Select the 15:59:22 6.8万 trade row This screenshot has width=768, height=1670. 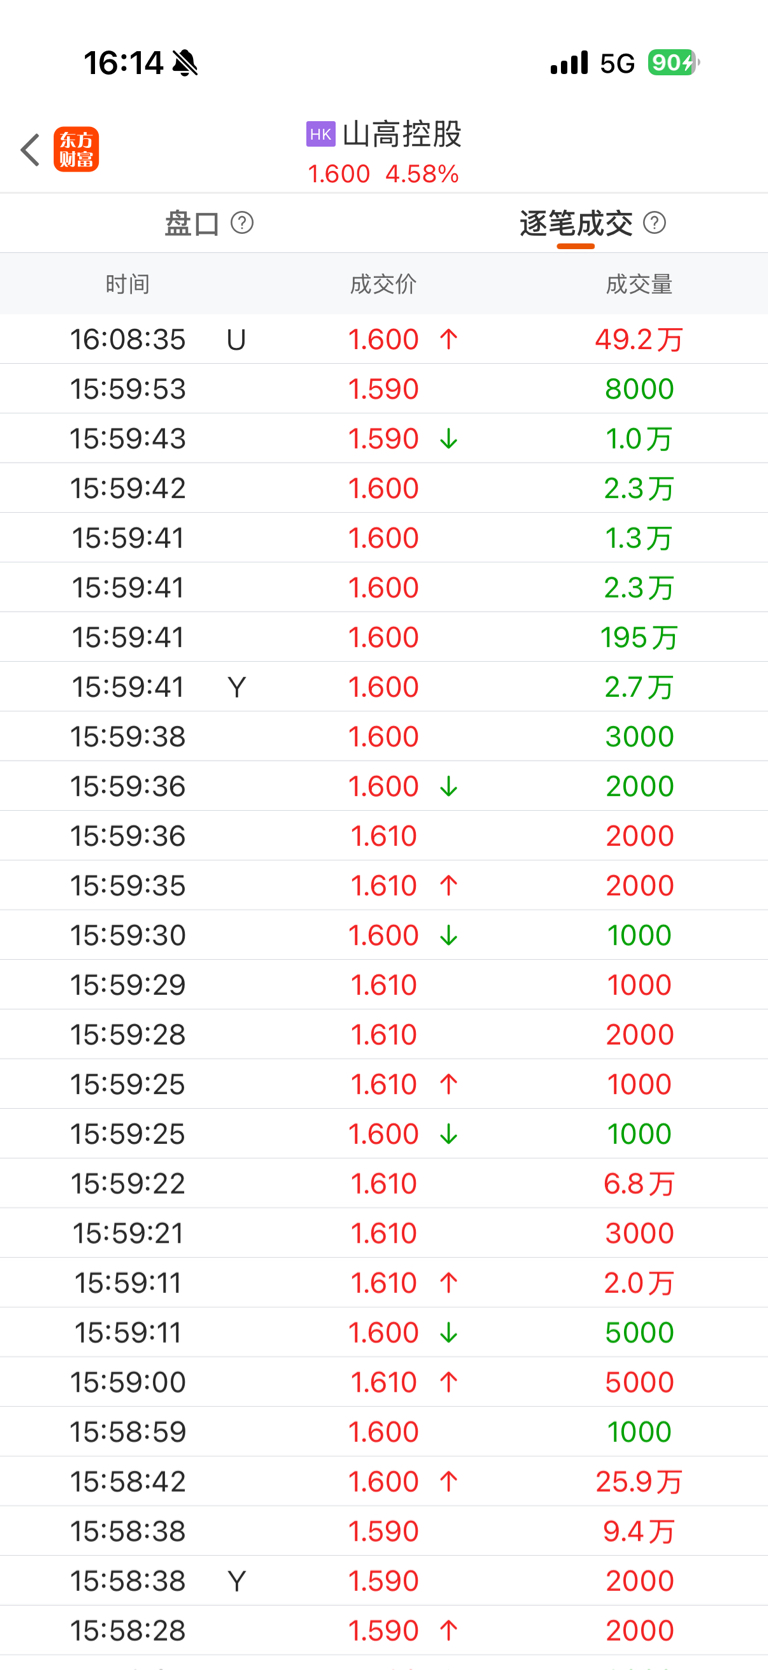(x=384, y=1183)
